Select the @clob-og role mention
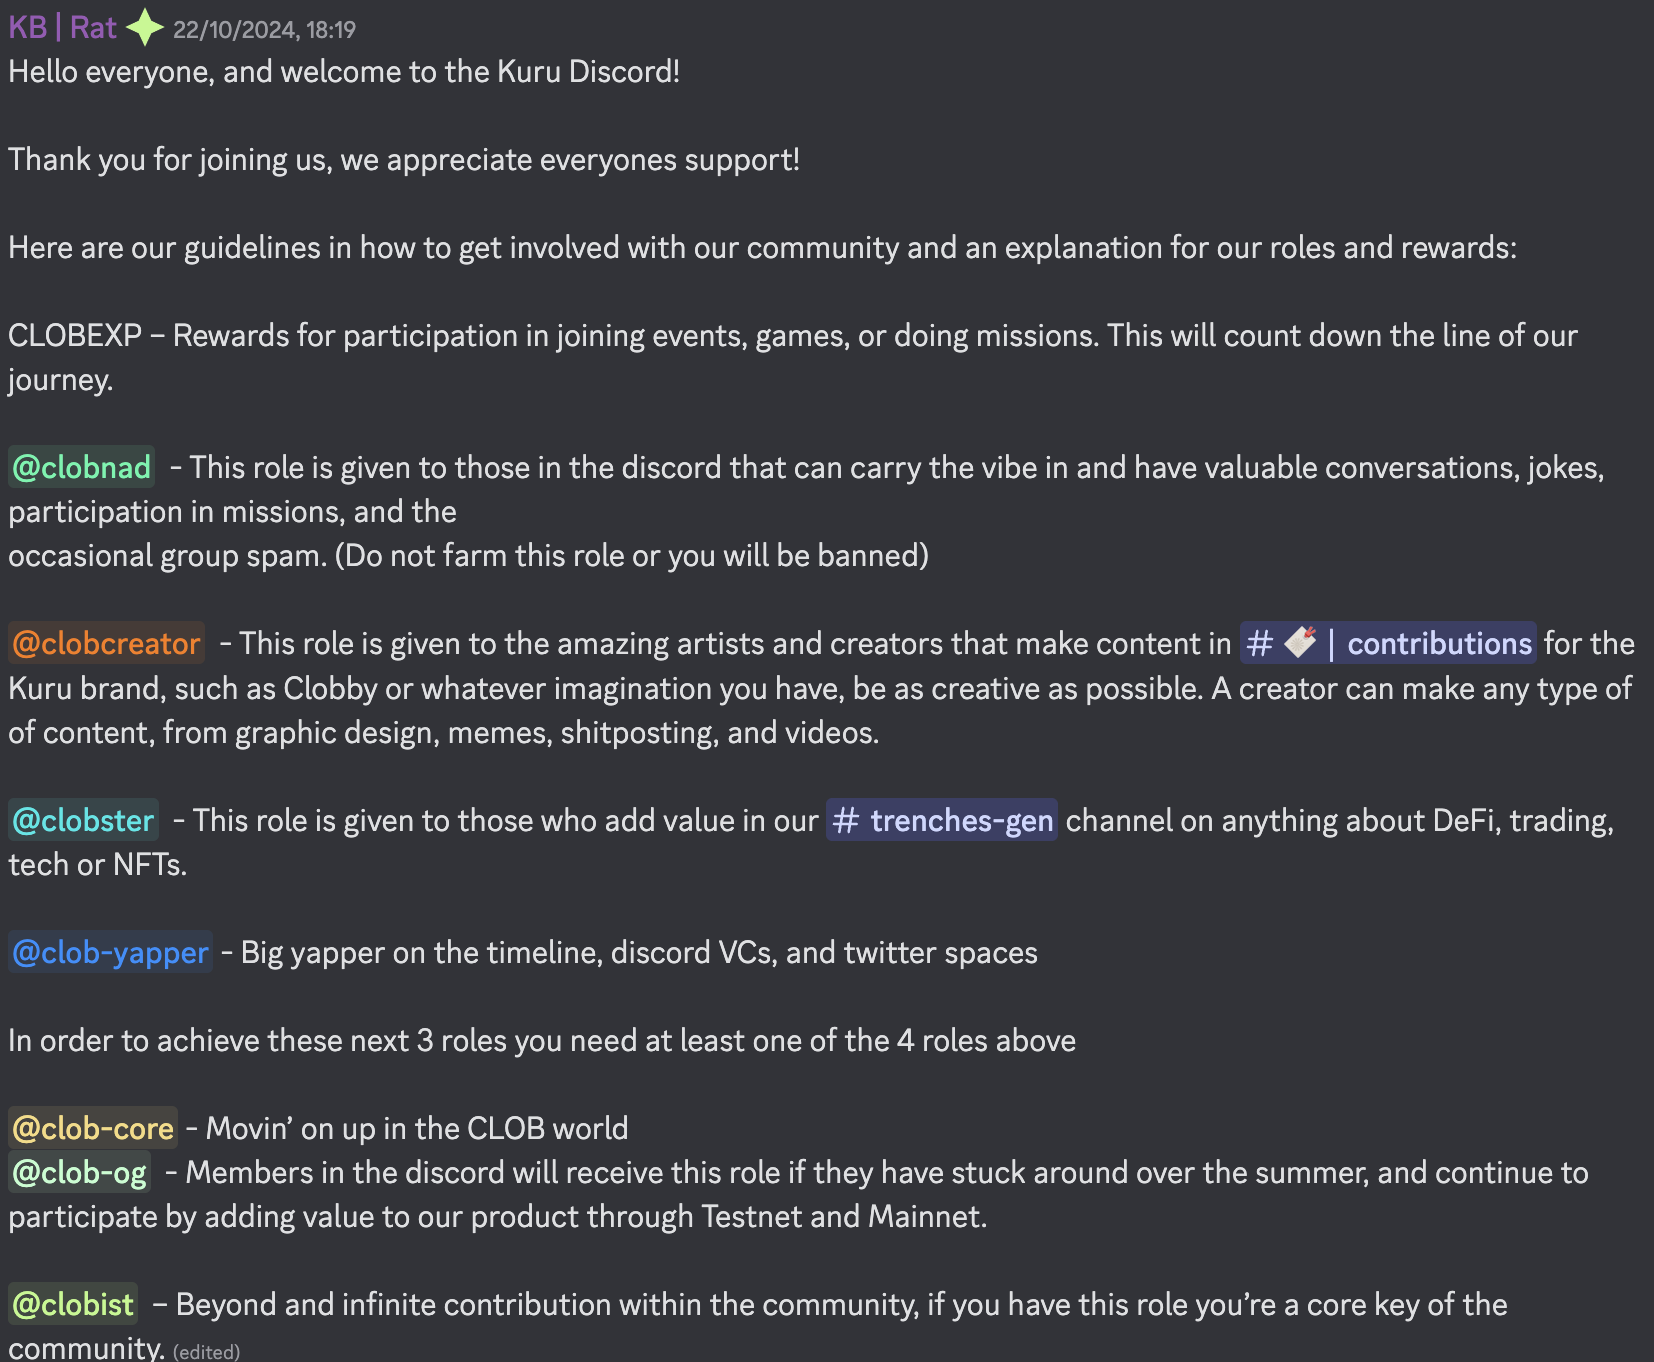The image size is (1654, 1362). (80, 1172)
